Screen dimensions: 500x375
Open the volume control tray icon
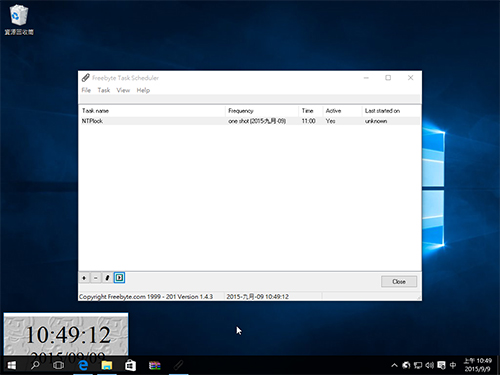(x=429, y=365)
